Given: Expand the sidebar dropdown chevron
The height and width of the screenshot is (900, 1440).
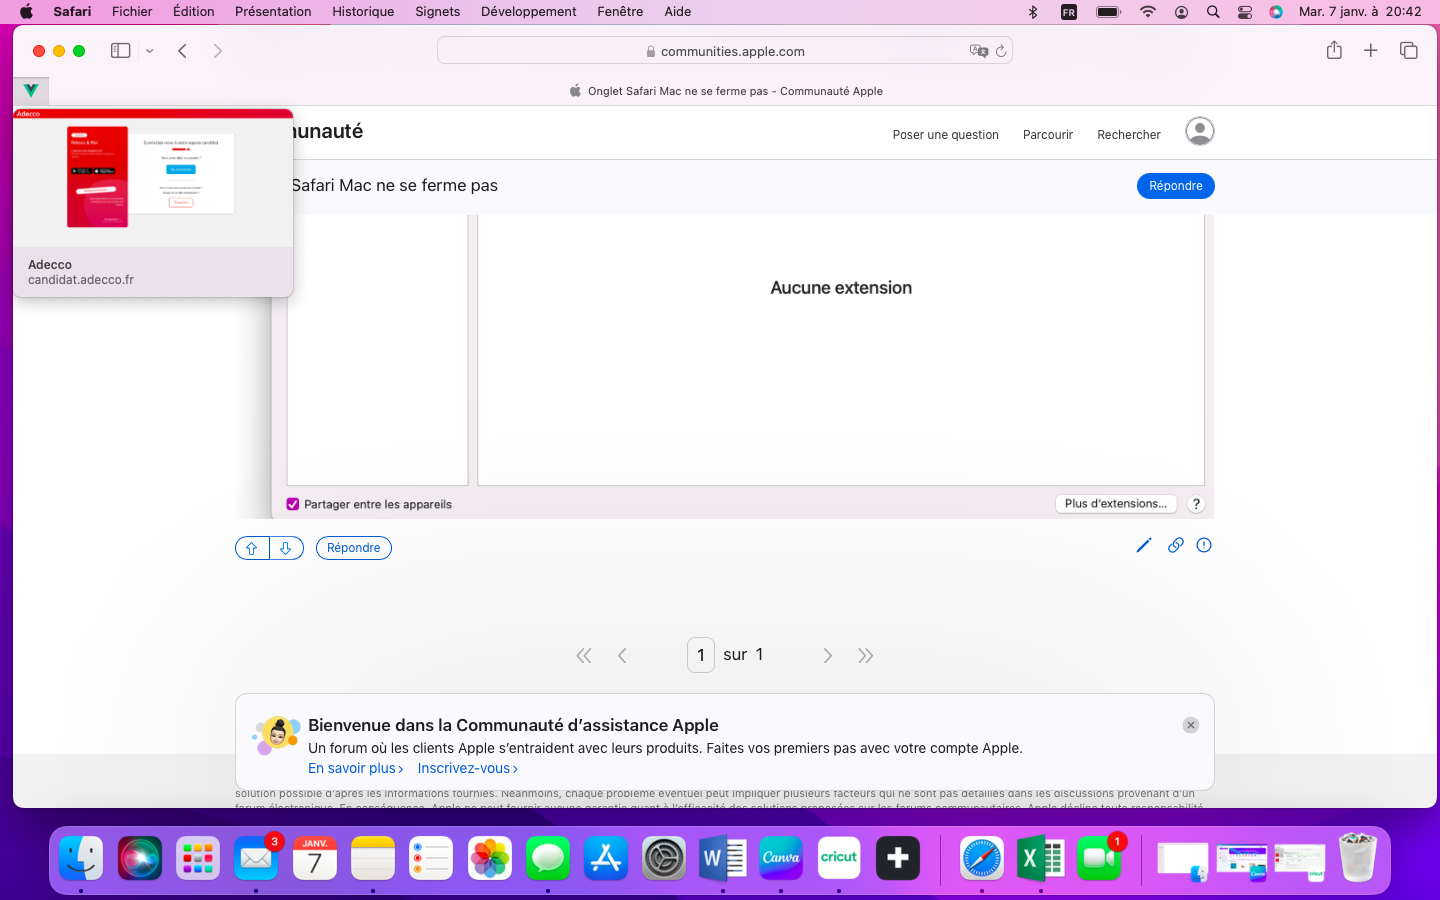Looking at the screenshot, I should [x=150, y=51].
